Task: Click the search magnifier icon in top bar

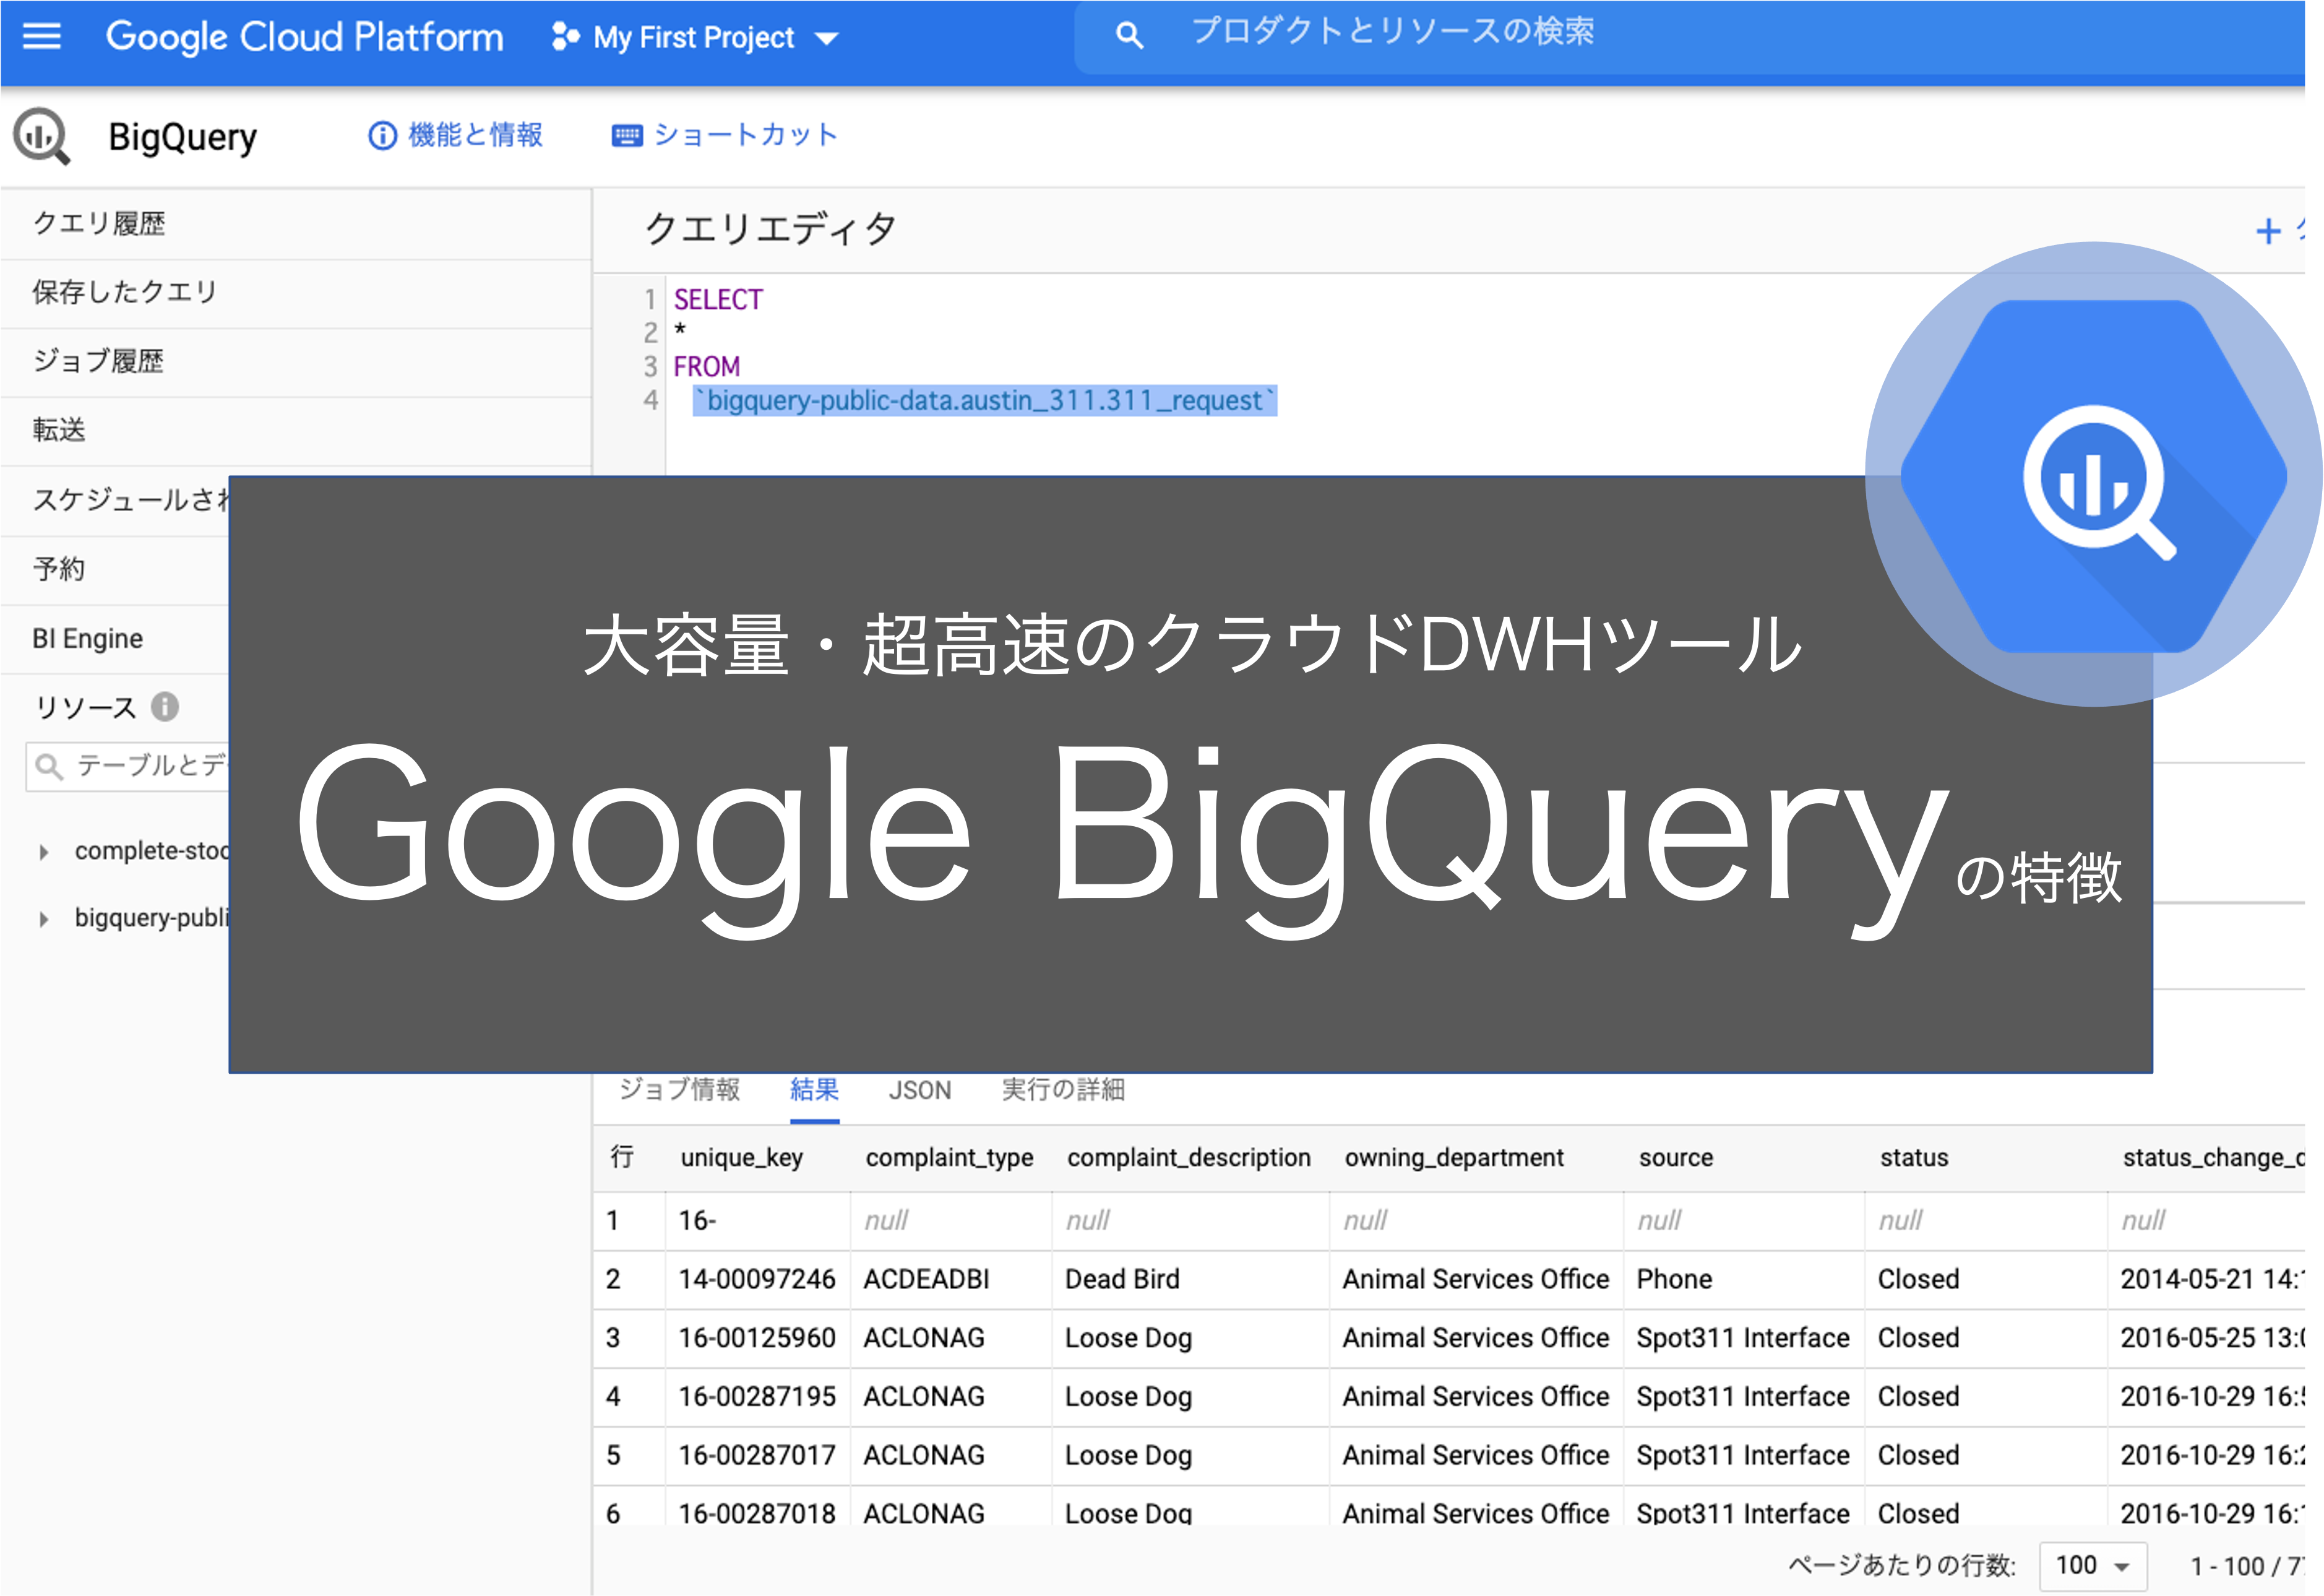Action: tap(1128, 36)
